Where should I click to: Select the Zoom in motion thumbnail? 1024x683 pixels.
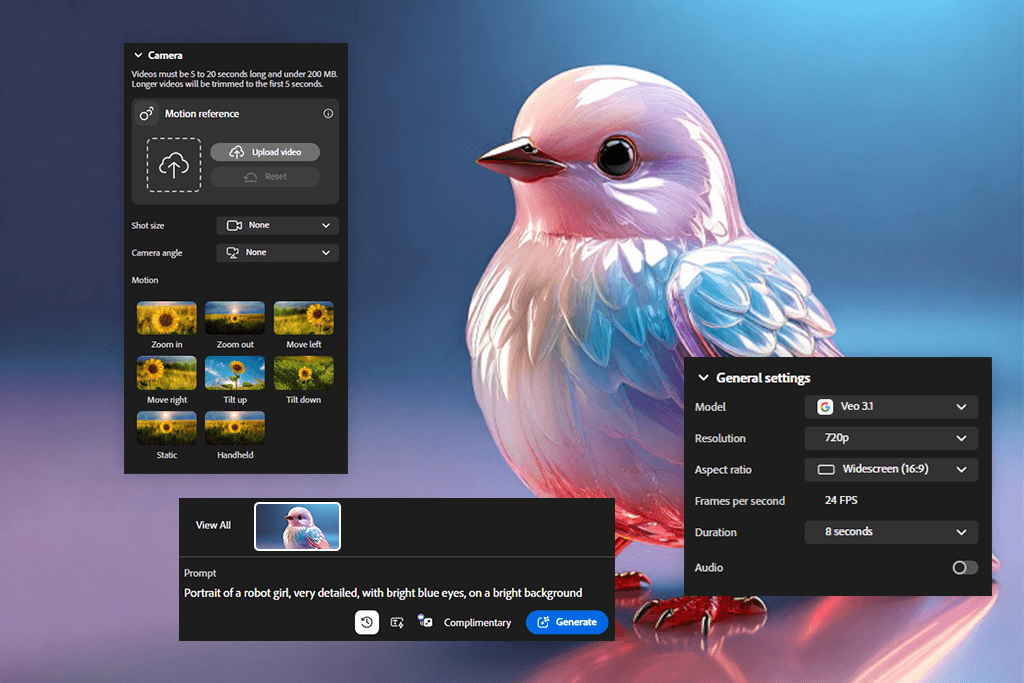167,318
